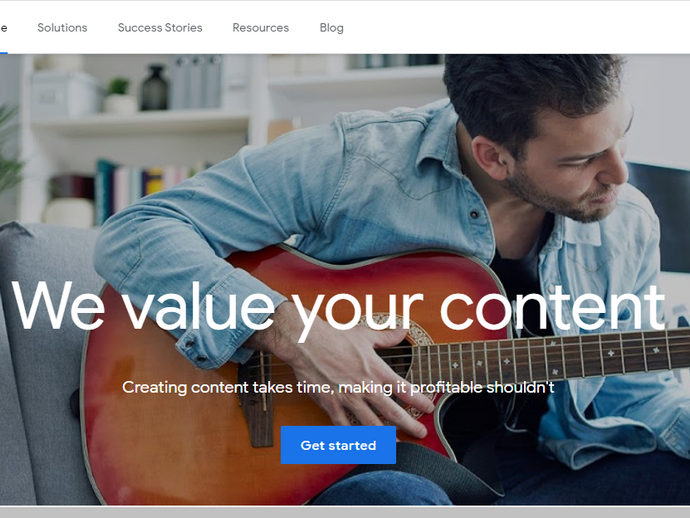690x518 pixels.
Task: Visit the Blog link in header
Action: pyautogui.click(x=331, y=28)
